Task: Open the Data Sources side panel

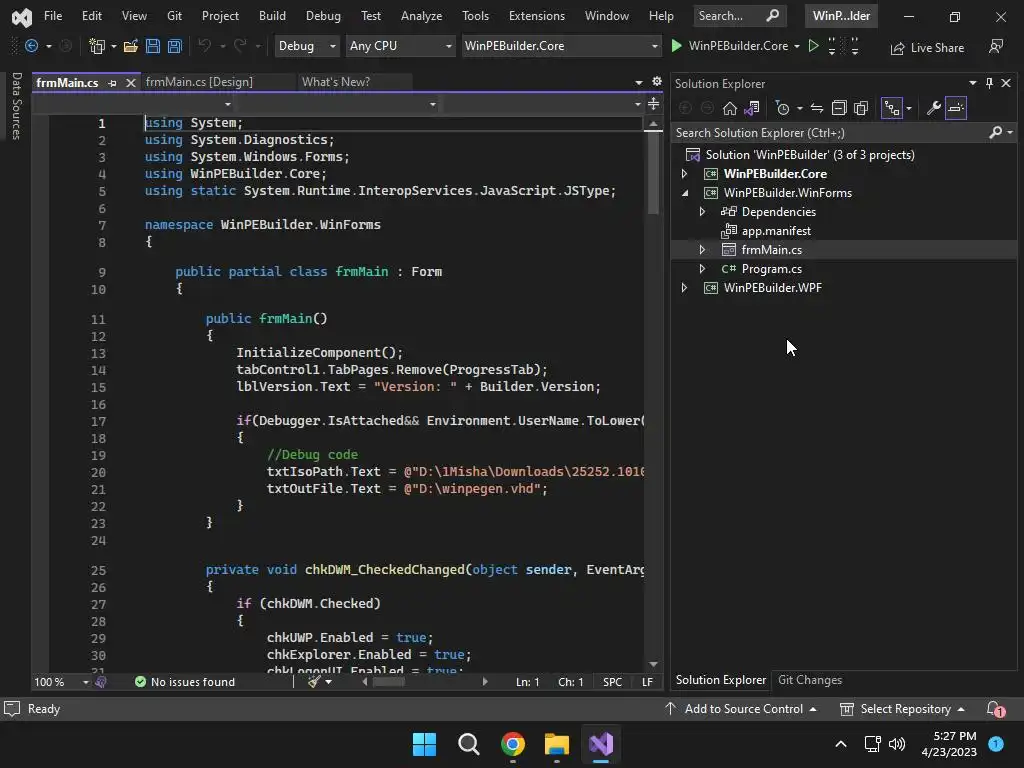Action: 17,106
